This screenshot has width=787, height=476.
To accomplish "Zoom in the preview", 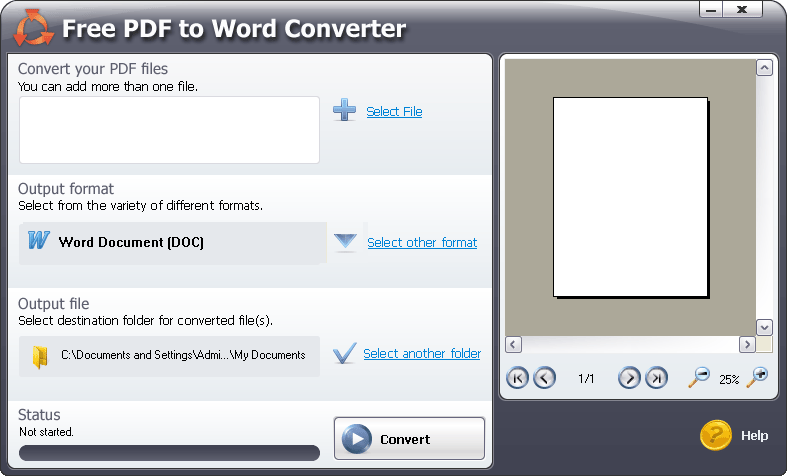I will coord(757,377).
